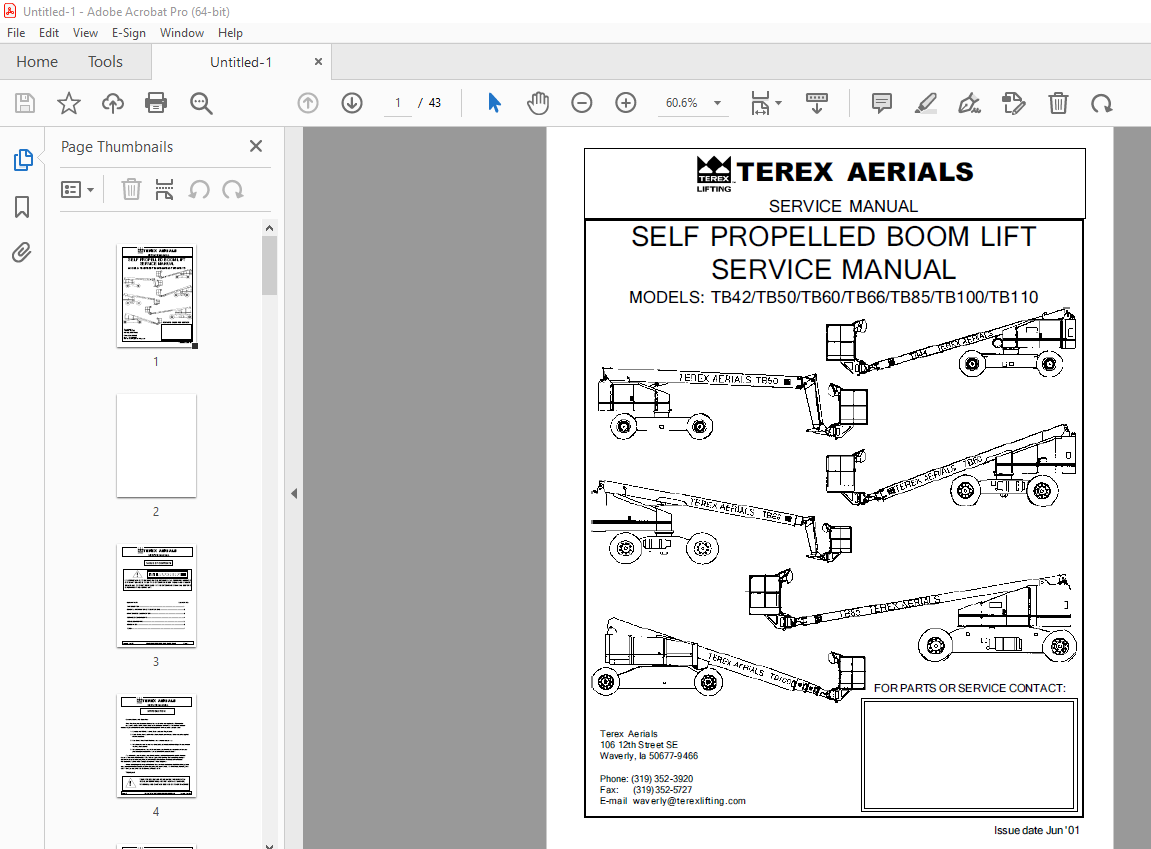The width and height of the screenshot is (1151, 849).
Task: Delete selected thumbnail with panel trash icon
Action: pyautogui.click(x=131, y=190)
